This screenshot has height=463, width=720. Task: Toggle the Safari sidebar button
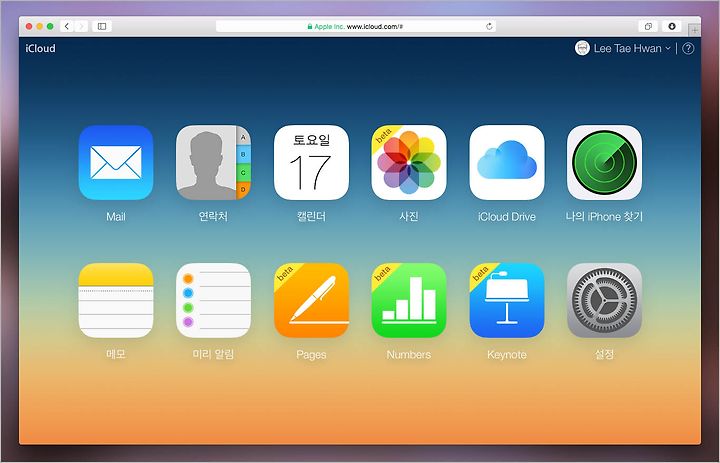[x=102, y=26]
